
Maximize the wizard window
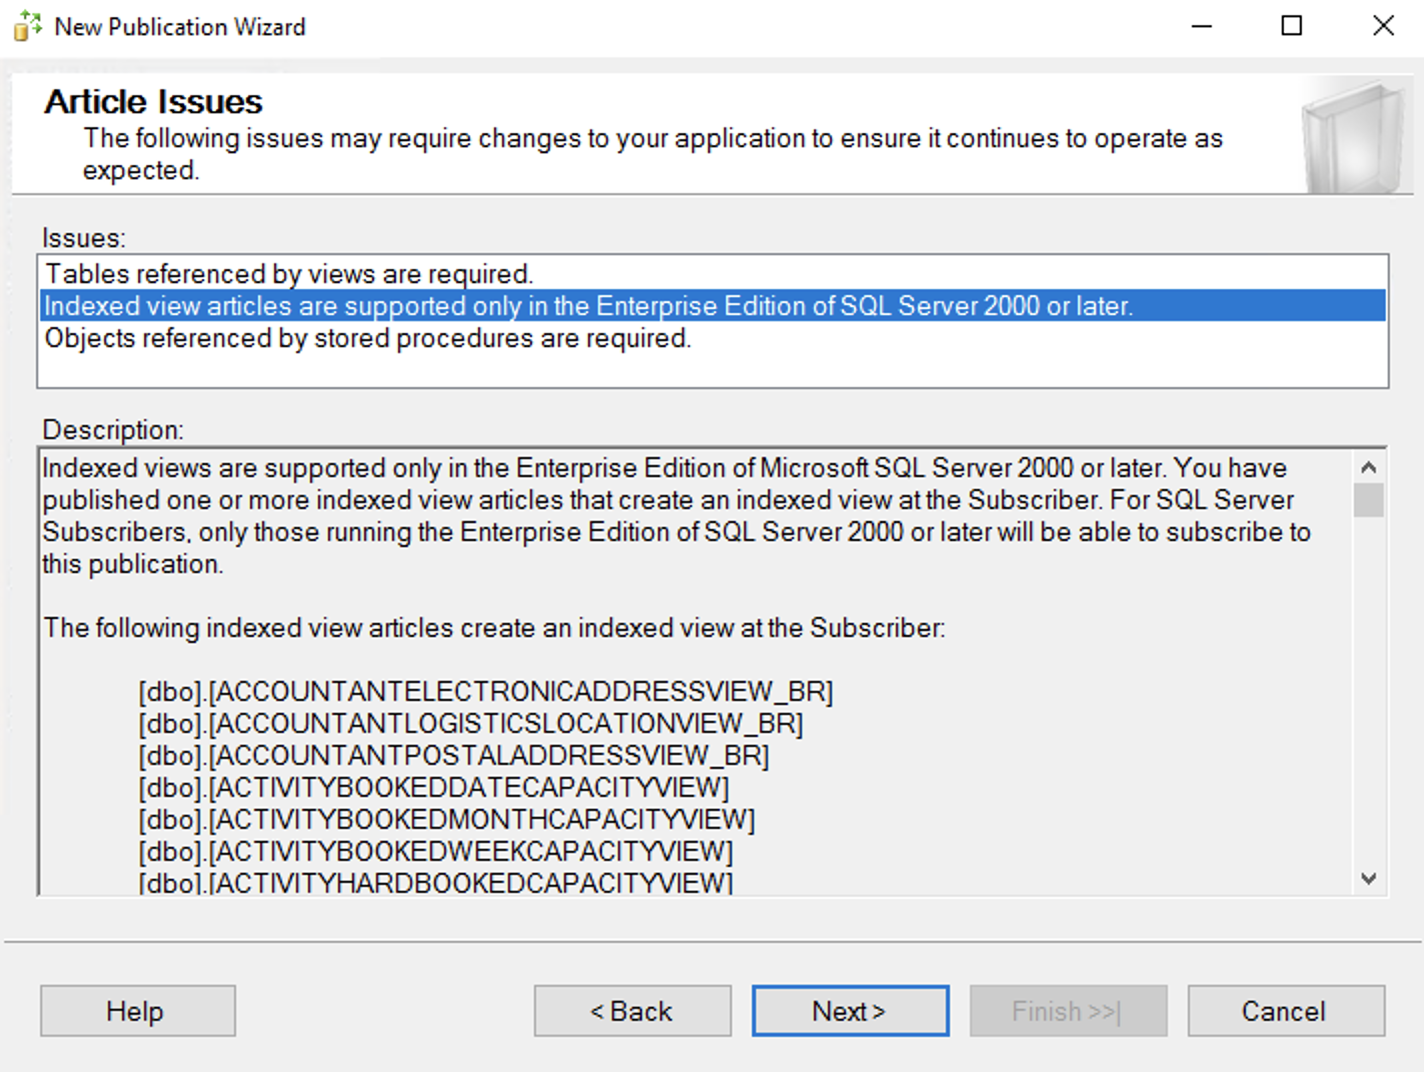click(1292, 26)
